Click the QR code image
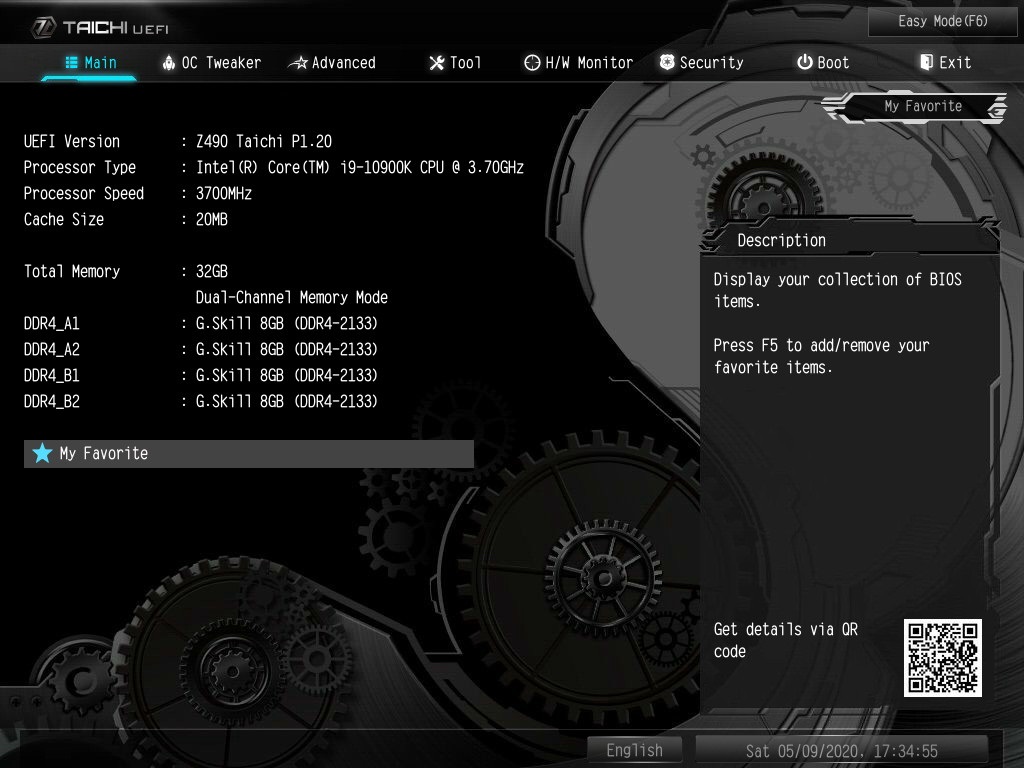The image size is (1024, 768). pyautogui.click(x=942, y=658)
